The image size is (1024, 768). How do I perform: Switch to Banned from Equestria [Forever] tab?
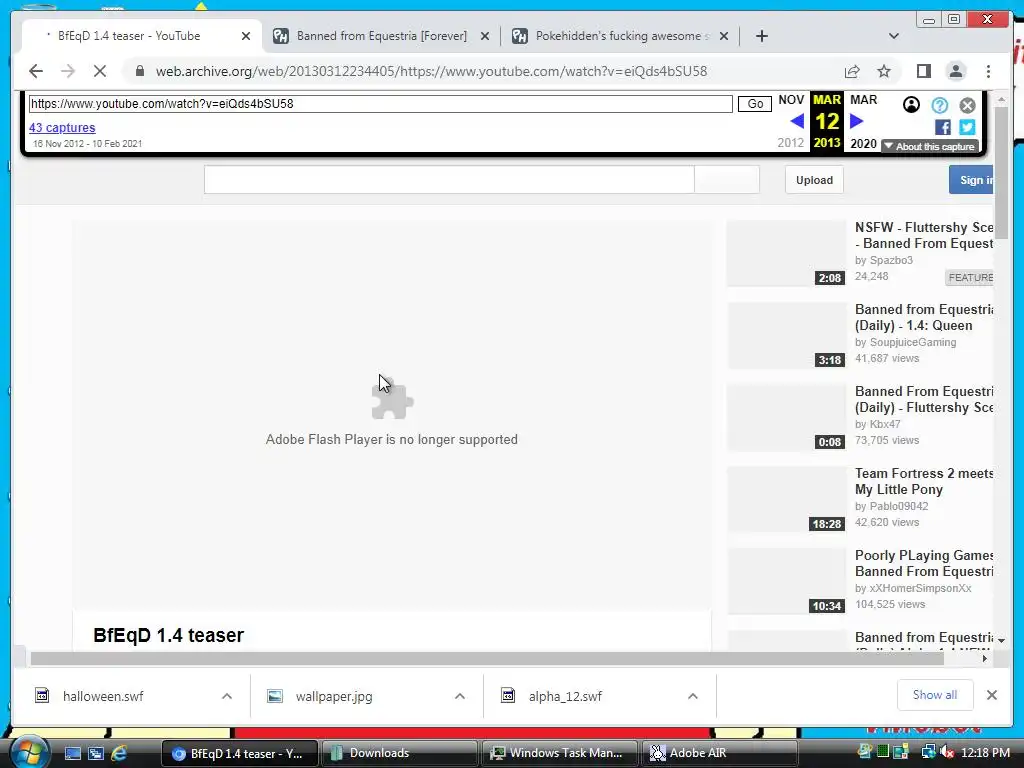382,36
